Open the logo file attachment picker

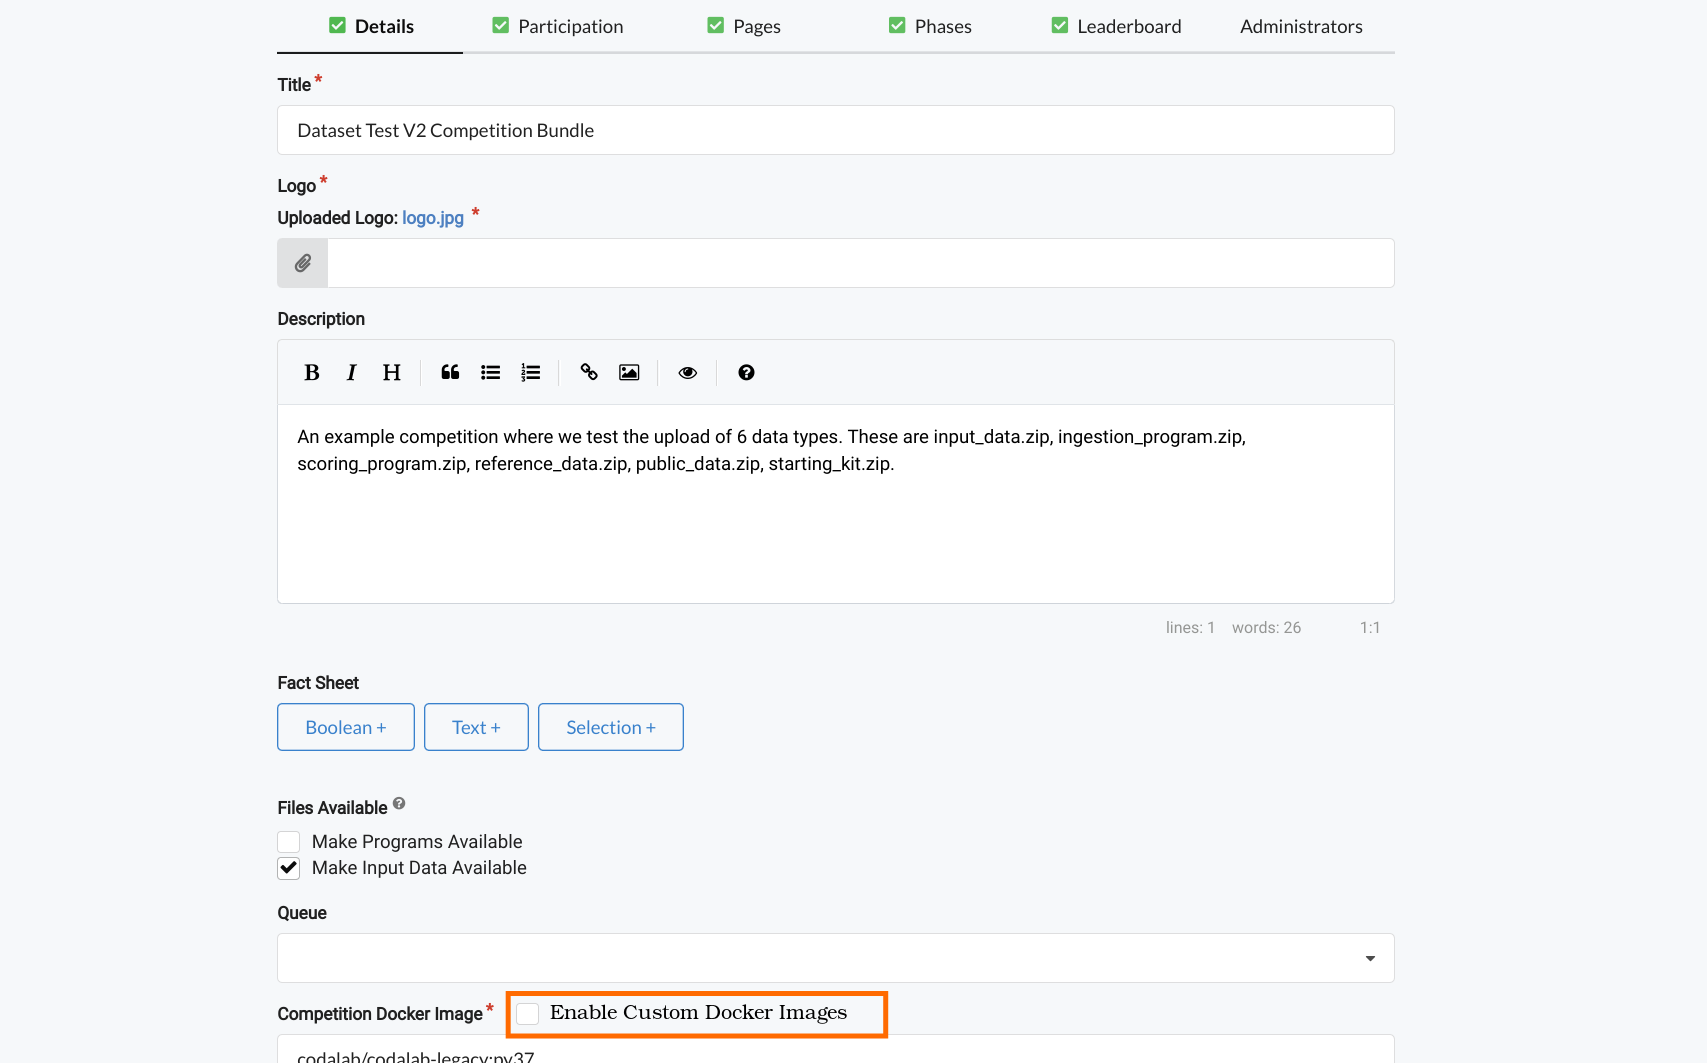(302, 262)
